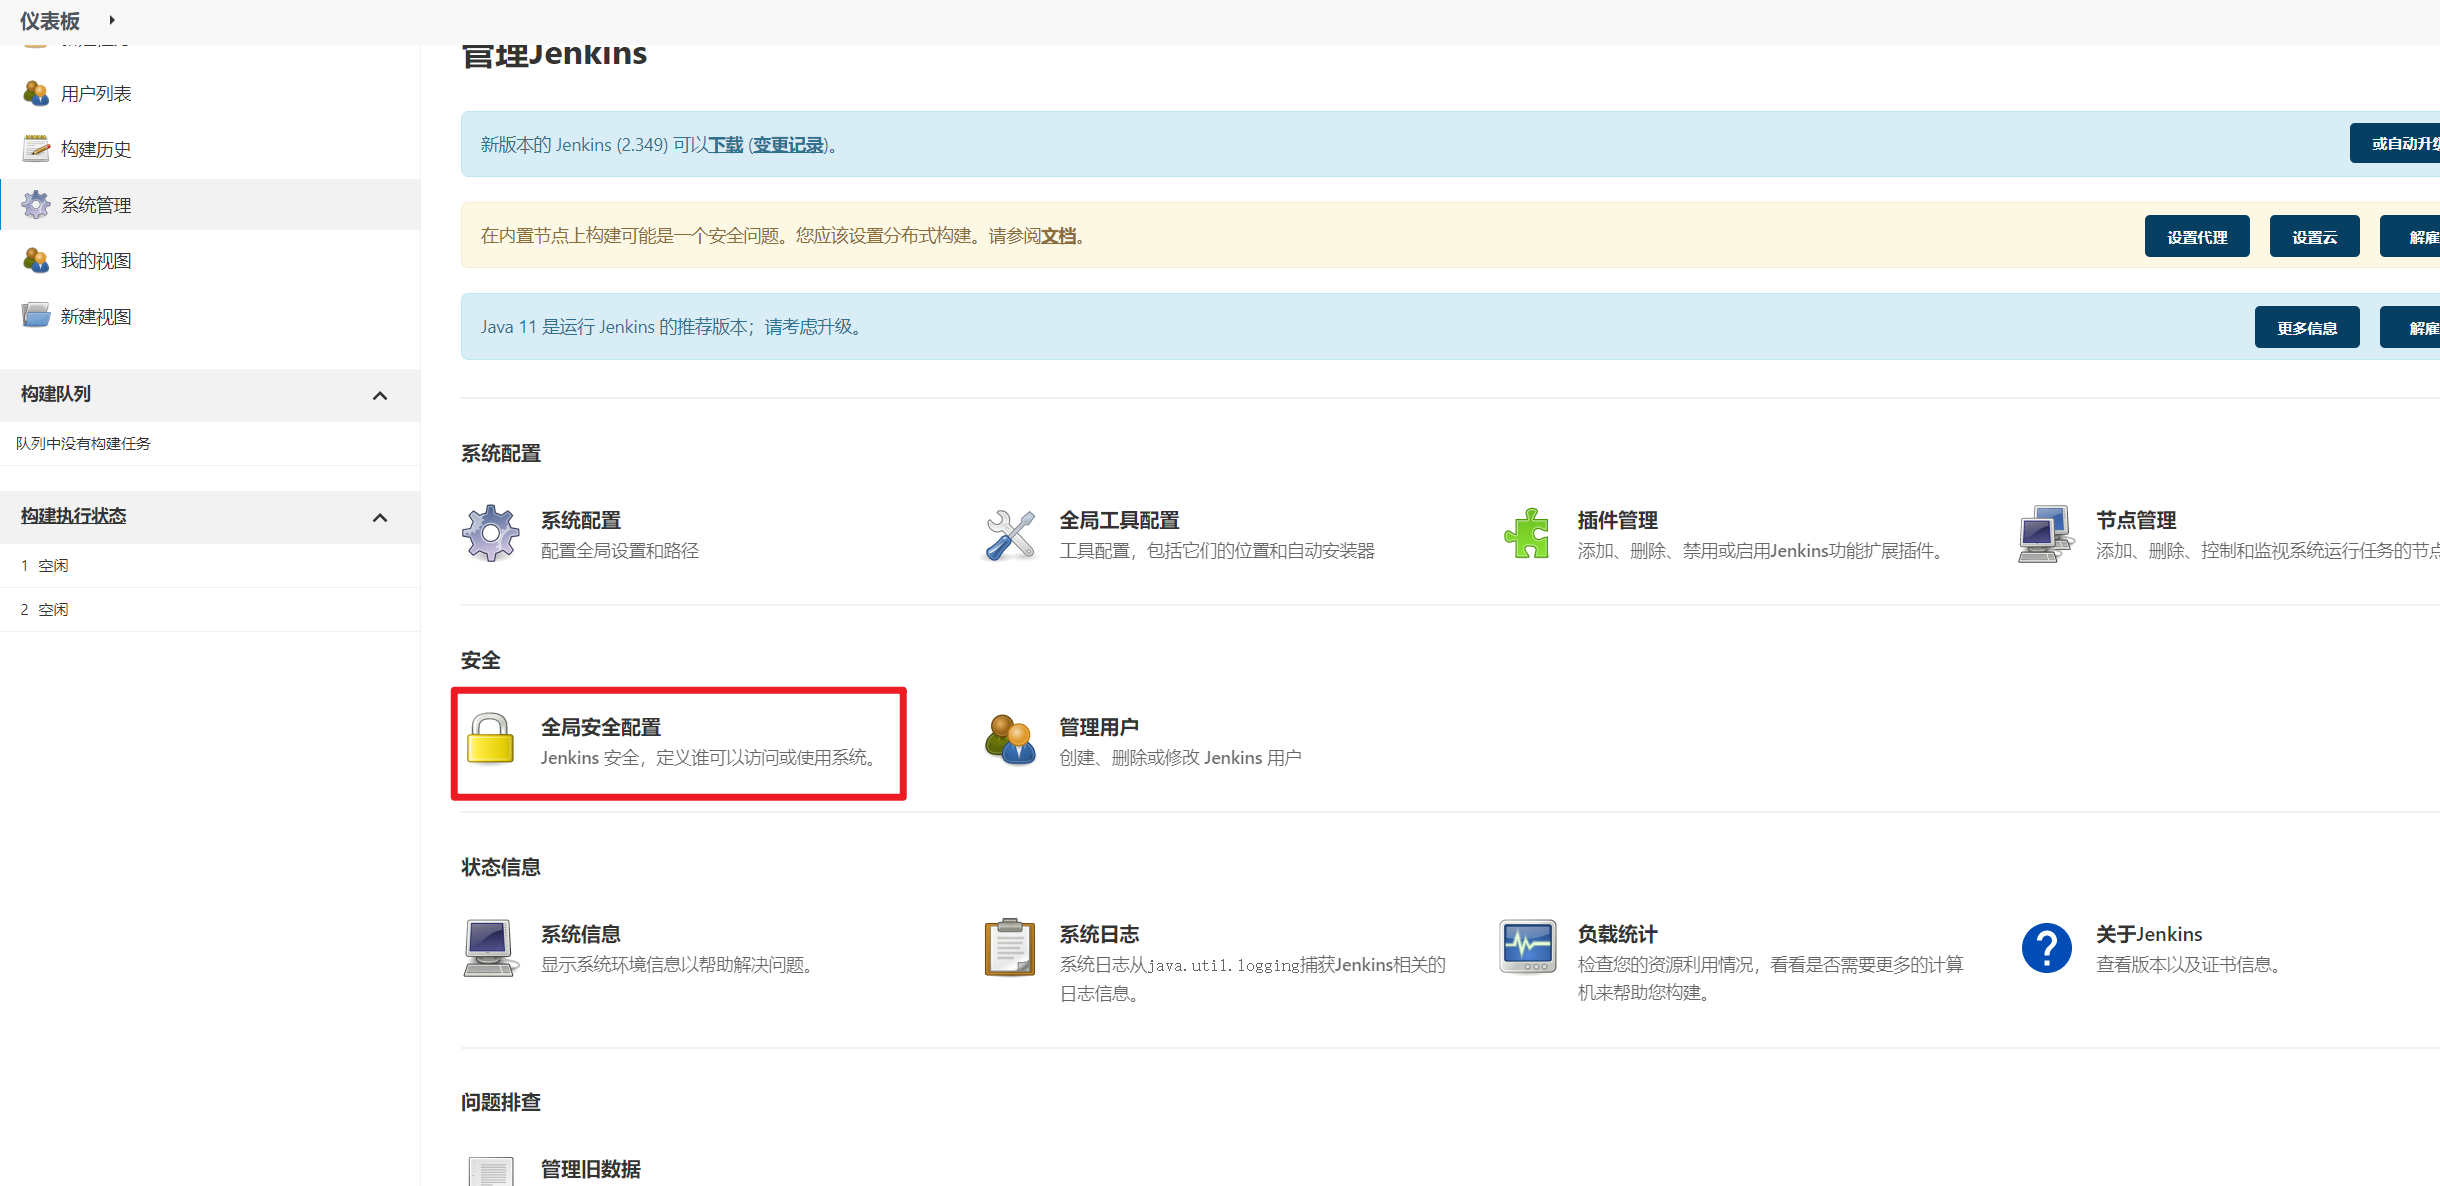Screen dimensions: 2440x1186
Task: Click the 设置云 button
Action: click(2314, 237)
